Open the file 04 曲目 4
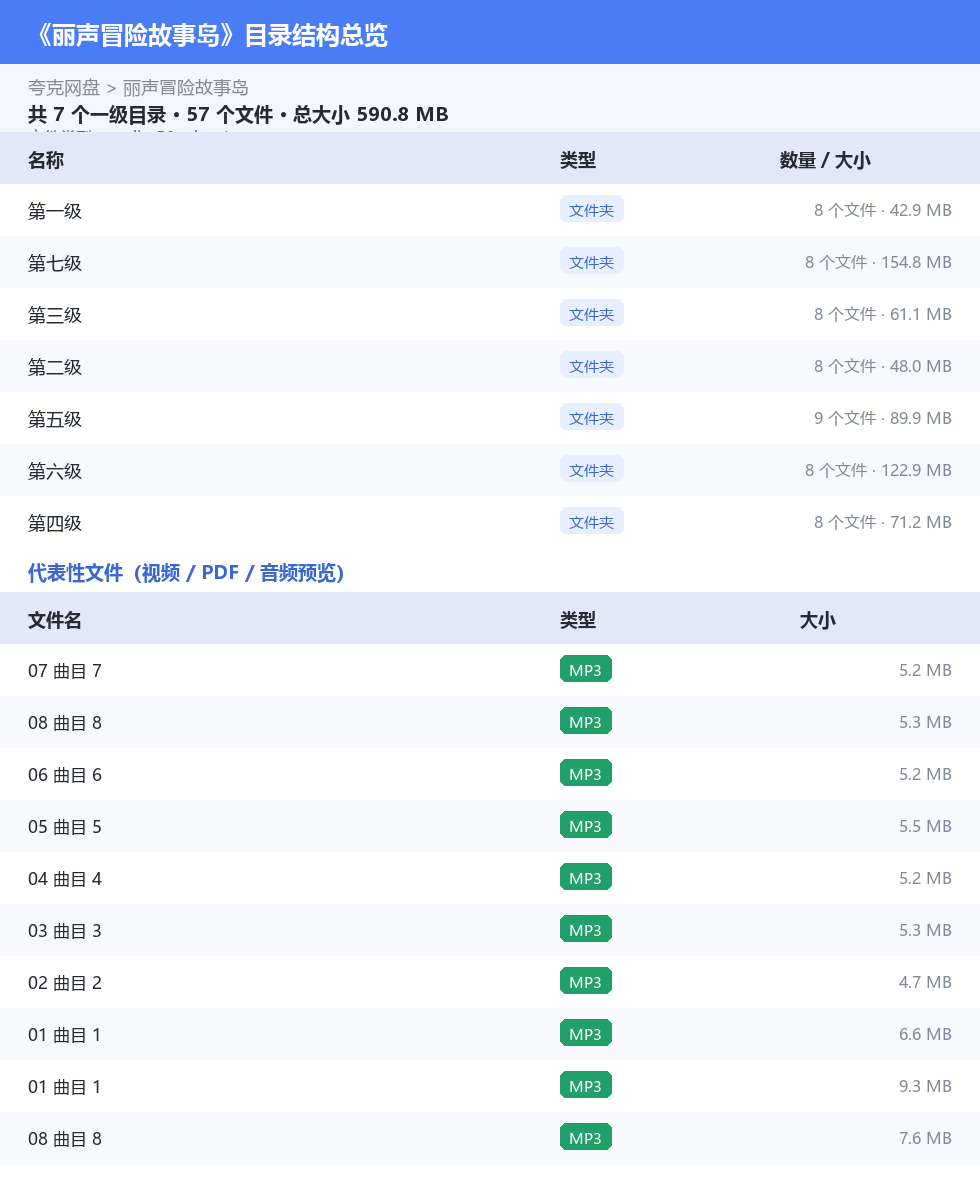 [490, 878]
